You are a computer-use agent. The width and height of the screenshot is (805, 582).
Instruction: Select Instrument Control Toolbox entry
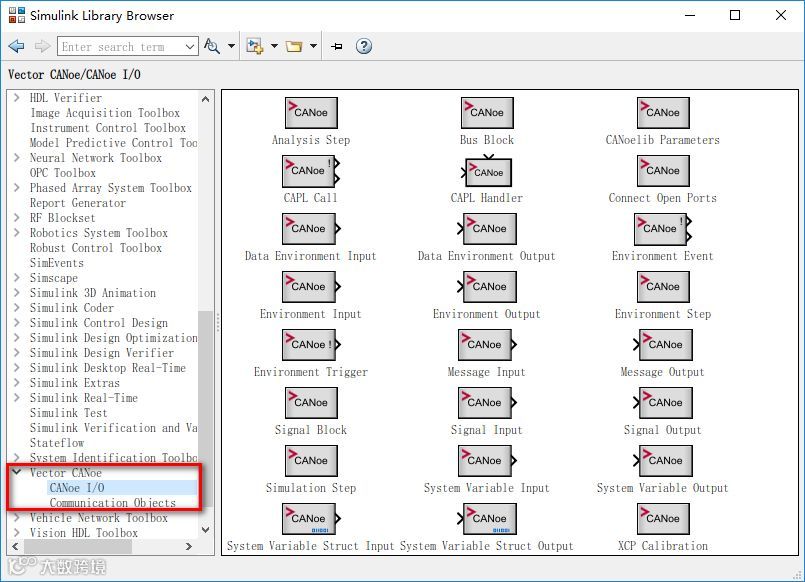click(x=108, y=127)
